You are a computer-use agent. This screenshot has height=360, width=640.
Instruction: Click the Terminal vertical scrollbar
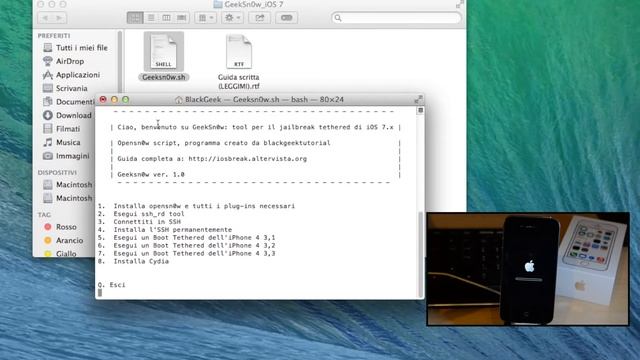pos(420,255)
